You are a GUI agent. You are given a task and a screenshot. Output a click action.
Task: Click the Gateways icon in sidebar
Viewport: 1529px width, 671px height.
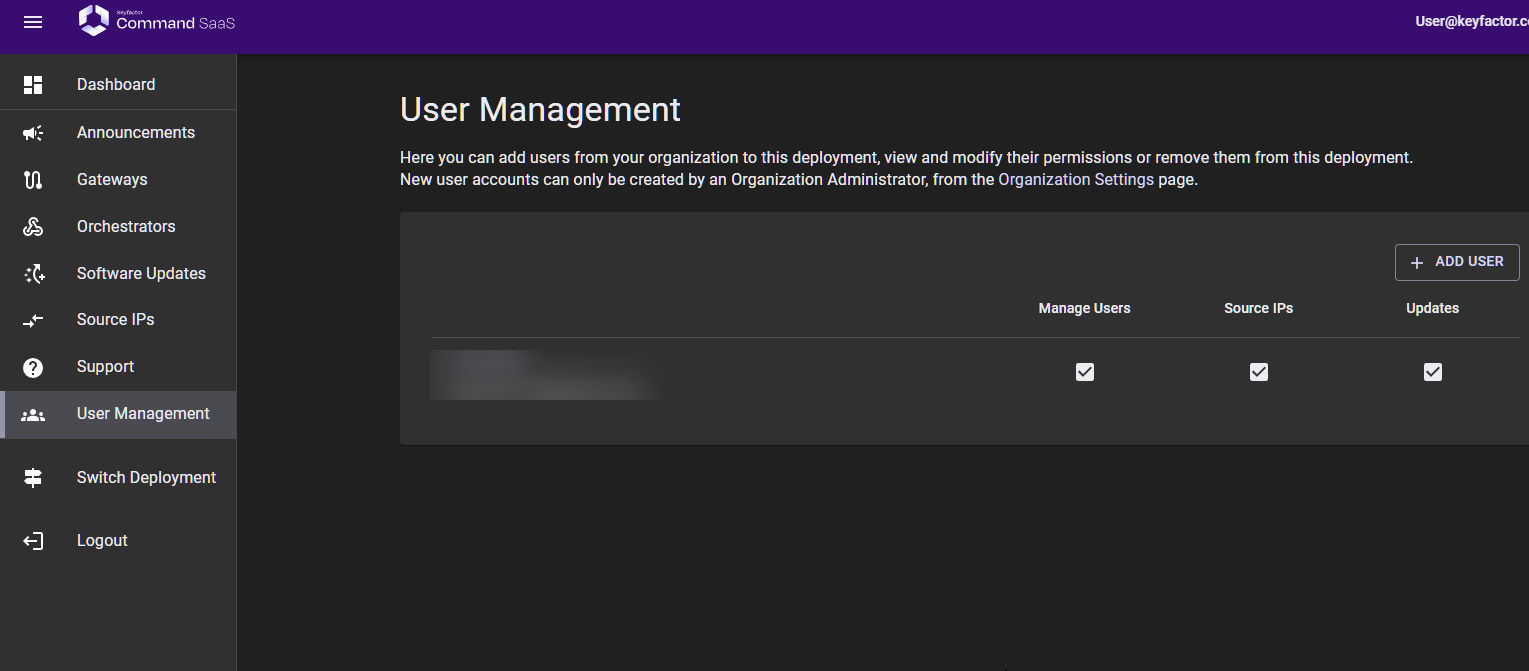coord(33,180)
